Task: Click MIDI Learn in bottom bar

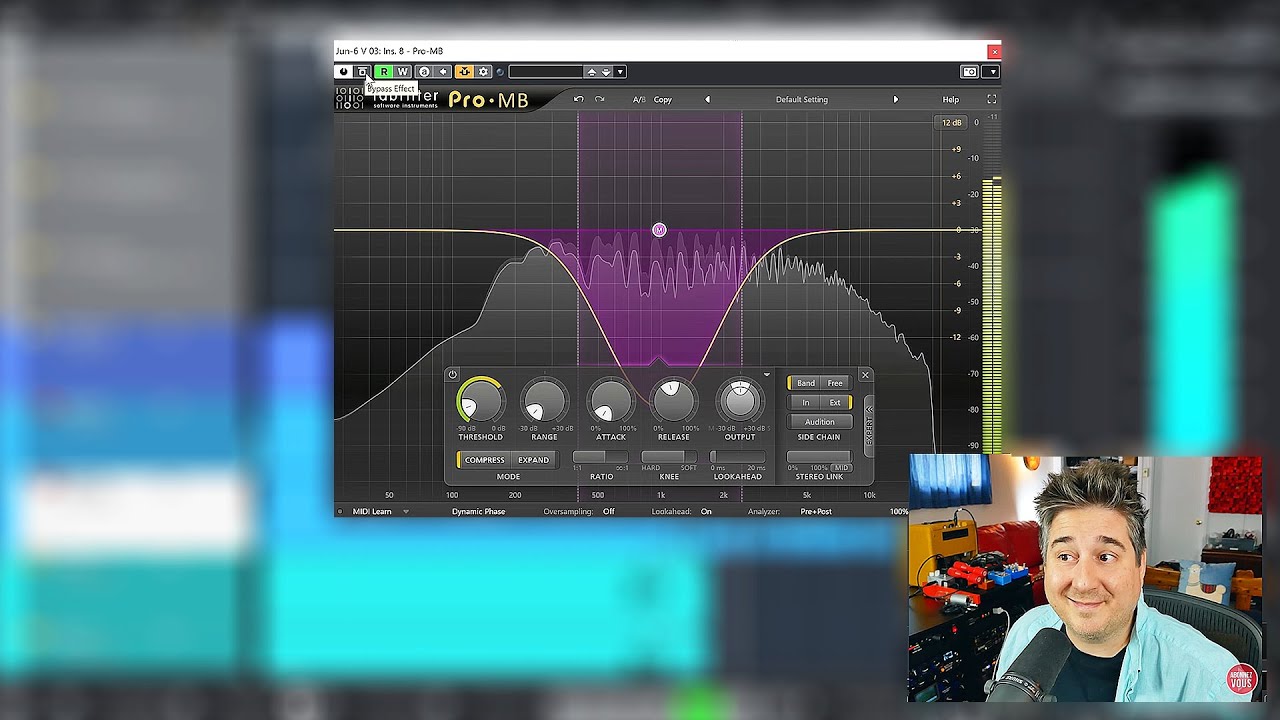Action: [372, 512]
